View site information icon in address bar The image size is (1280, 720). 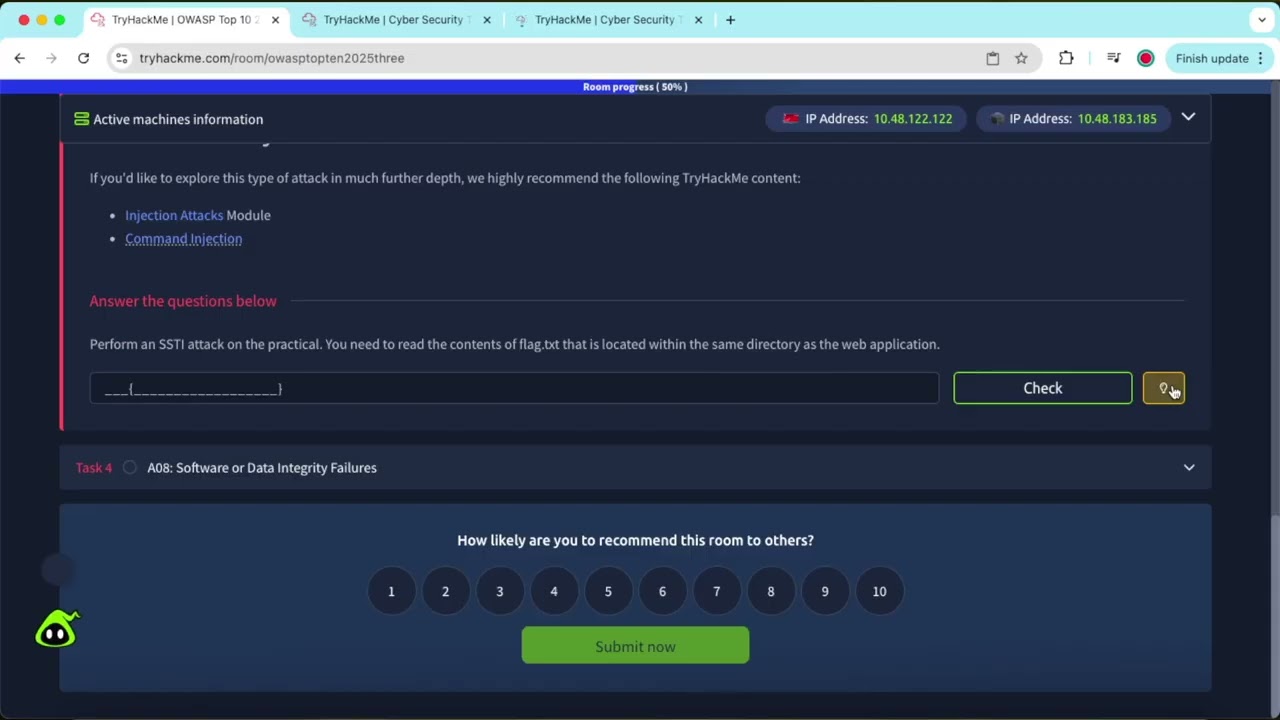pos(121,58)
